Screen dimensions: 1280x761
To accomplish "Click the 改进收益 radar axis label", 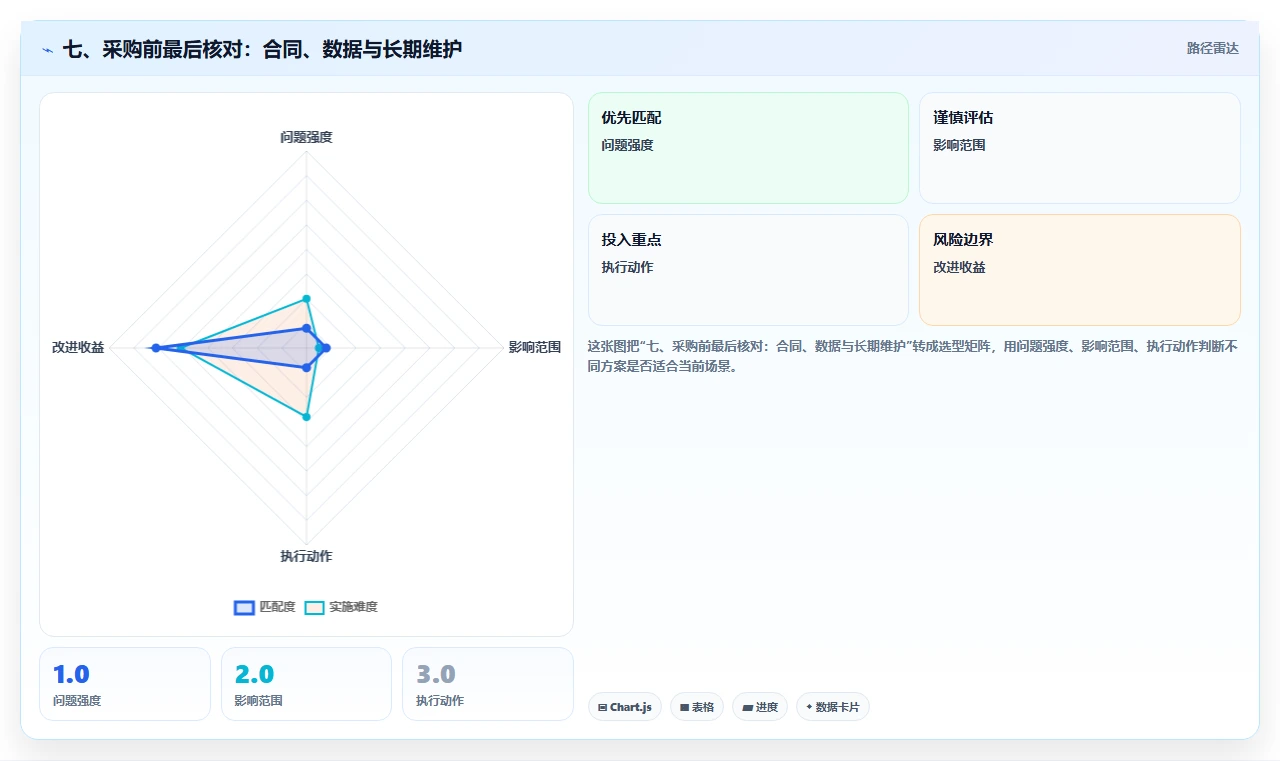I will 78,347.
